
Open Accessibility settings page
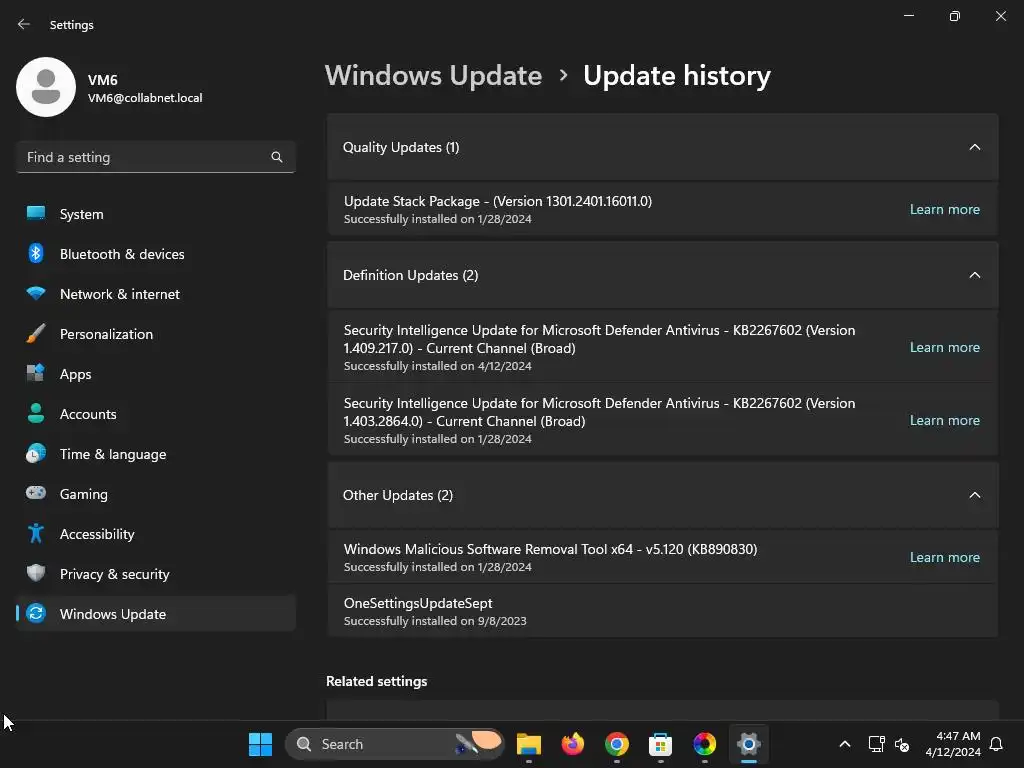point(155,534)
